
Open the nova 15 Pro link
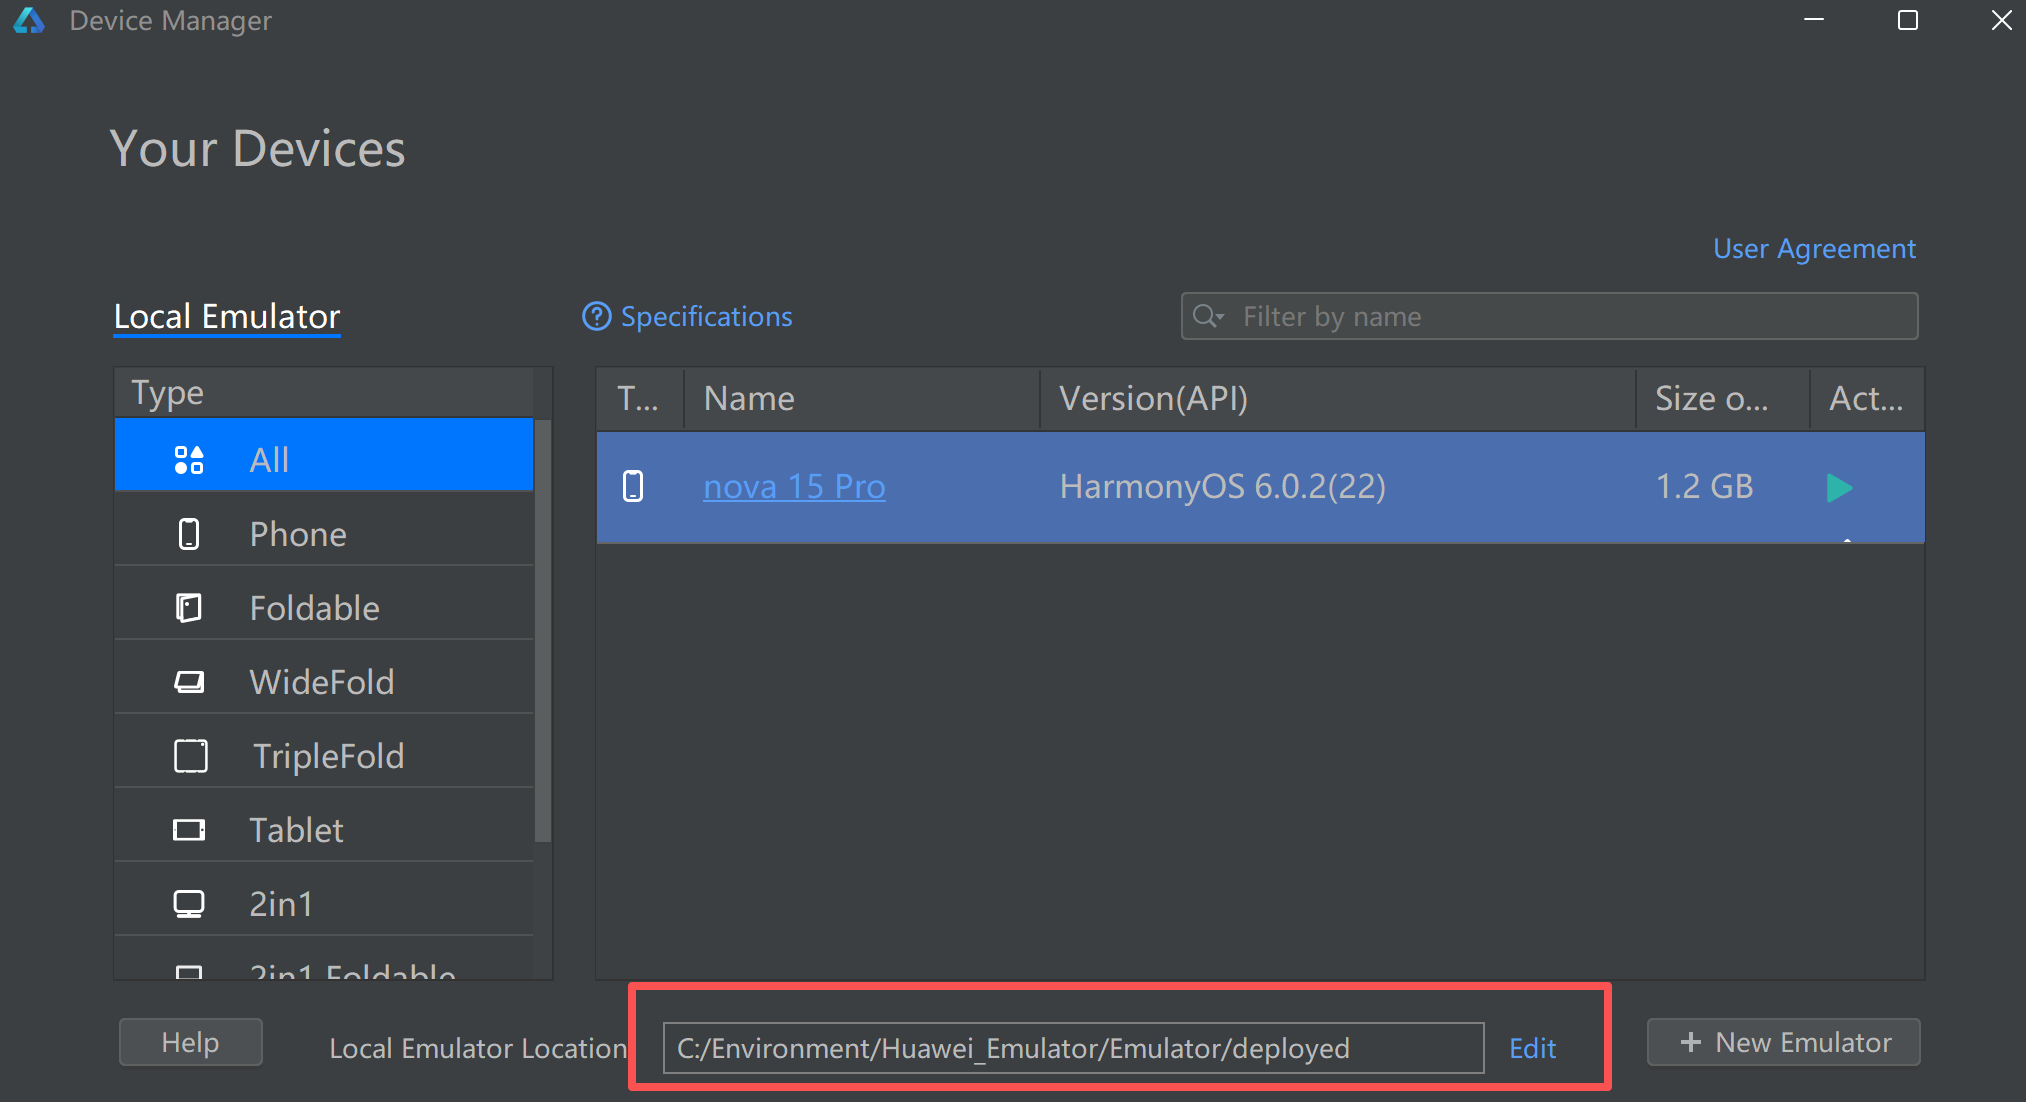click(x=794, y=487)
